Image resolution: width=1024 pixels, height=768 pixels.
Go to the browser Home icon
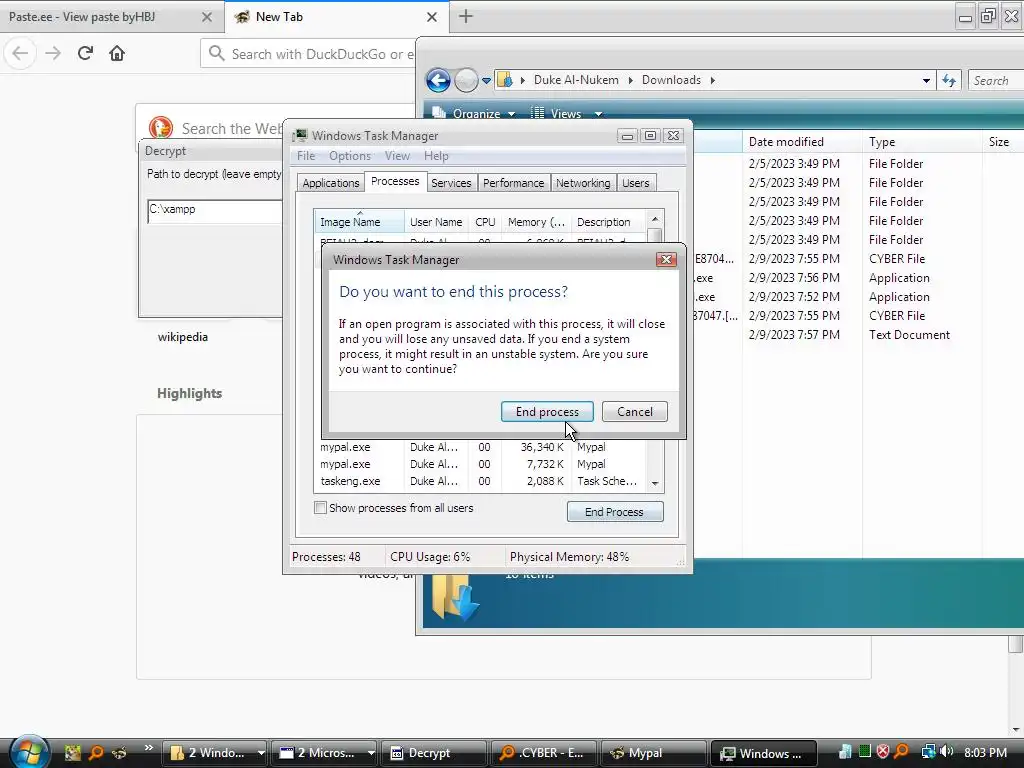tap(117, 53)
